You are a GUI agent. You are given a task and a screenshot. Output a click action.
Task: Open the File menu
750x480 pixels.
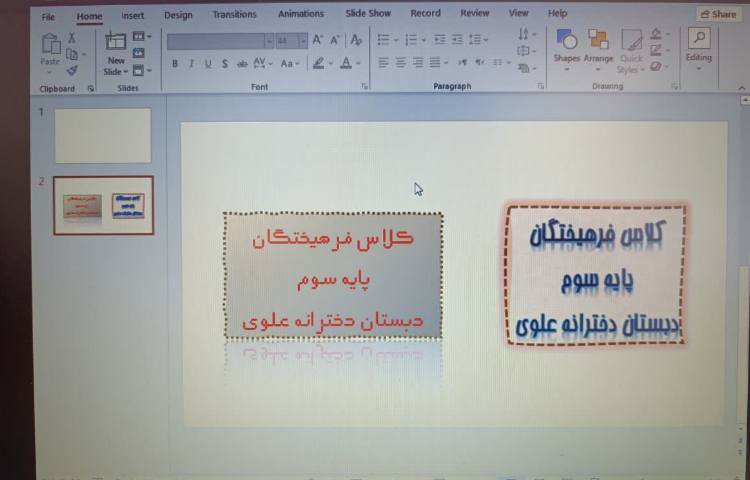[48, 17]
